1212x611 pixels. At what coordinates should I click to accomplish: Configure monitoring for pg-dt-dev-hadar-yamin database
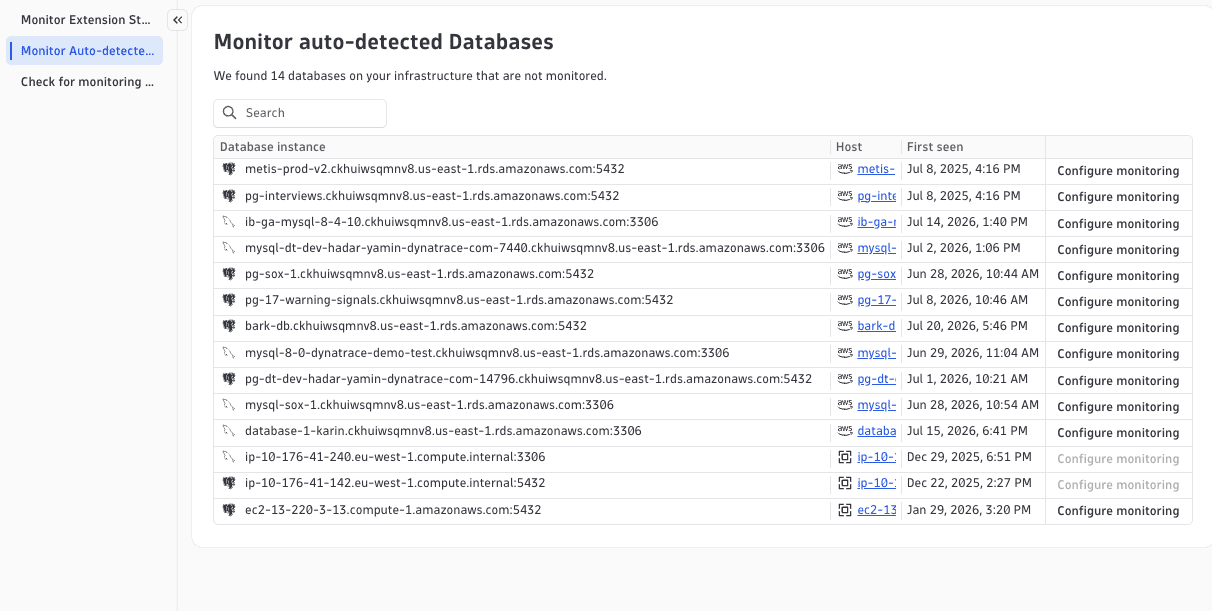pyautogui.click(x=1118, y=381)
